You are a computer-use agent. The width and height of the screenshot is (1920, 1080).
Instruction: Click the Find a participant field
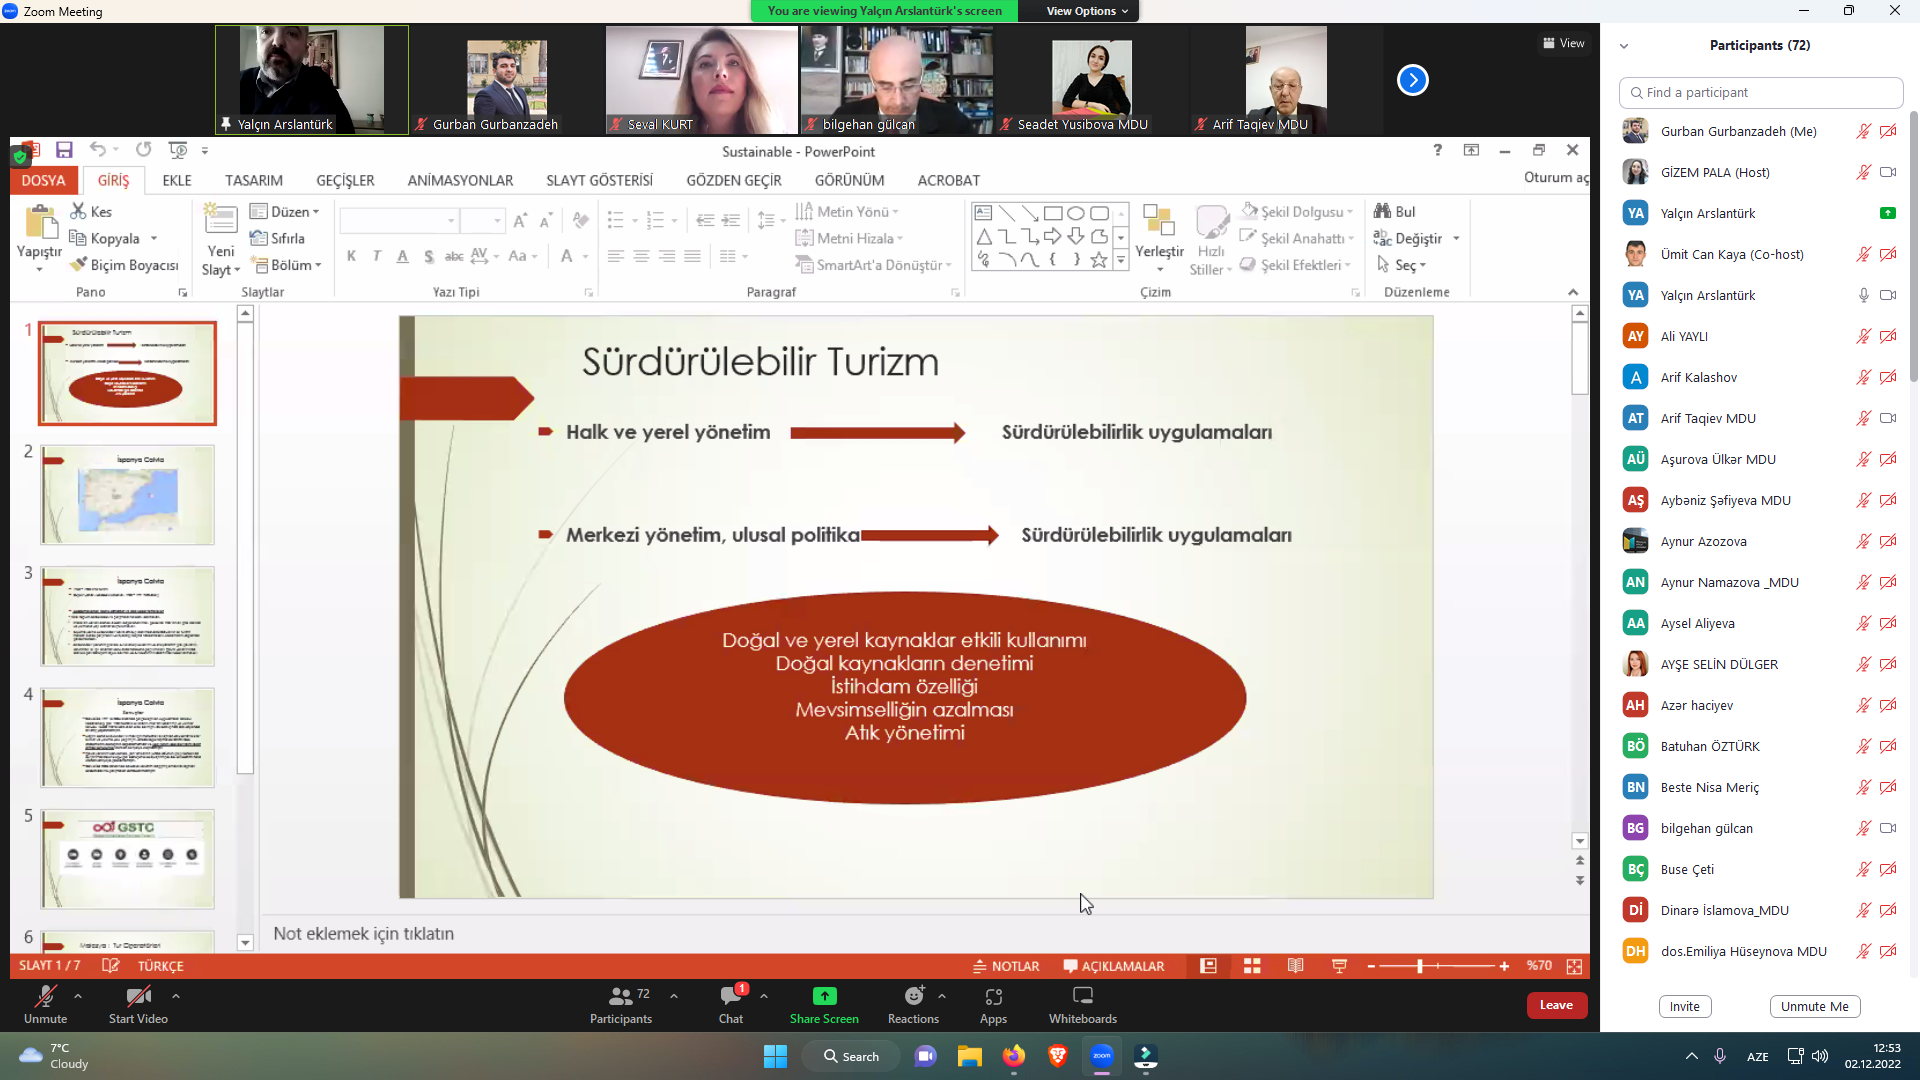click(1760, 92)
